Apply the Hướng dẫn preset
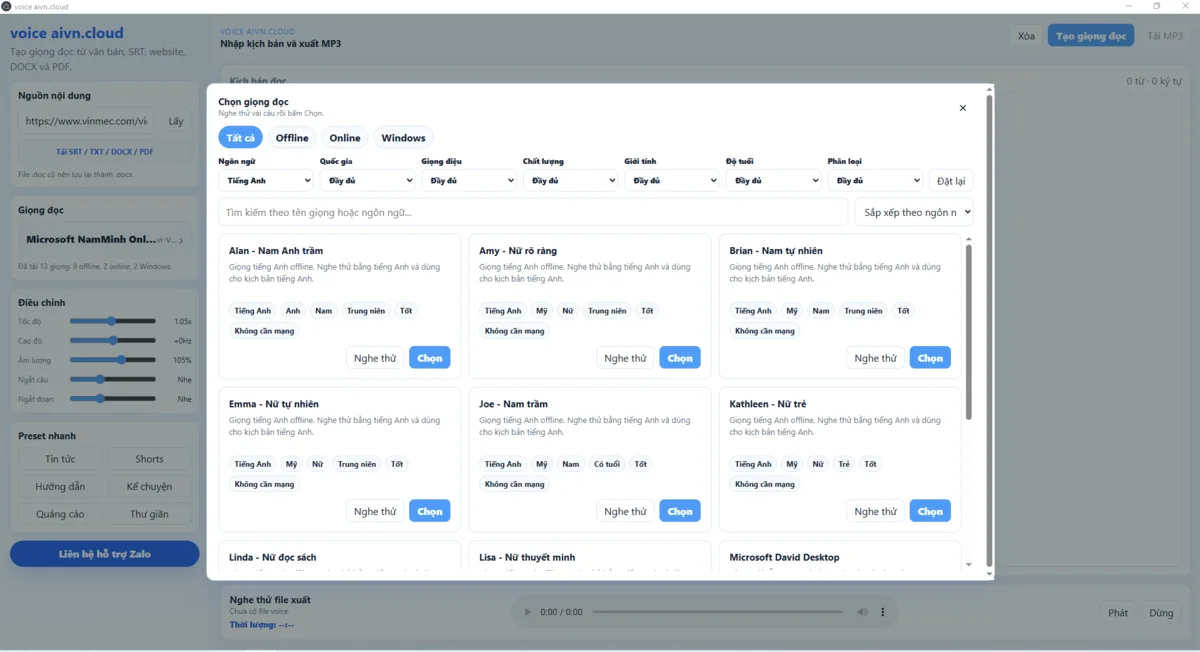Image resolution: width=1200 pixels, height=652 pixels. (x=60, y=487)
